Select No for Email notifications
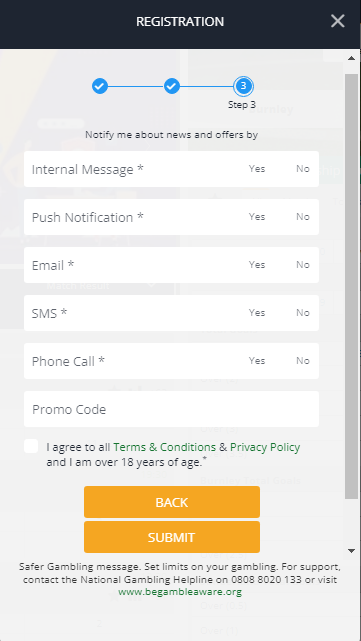This screenshot has height=641, width=361. pos(303,265)
